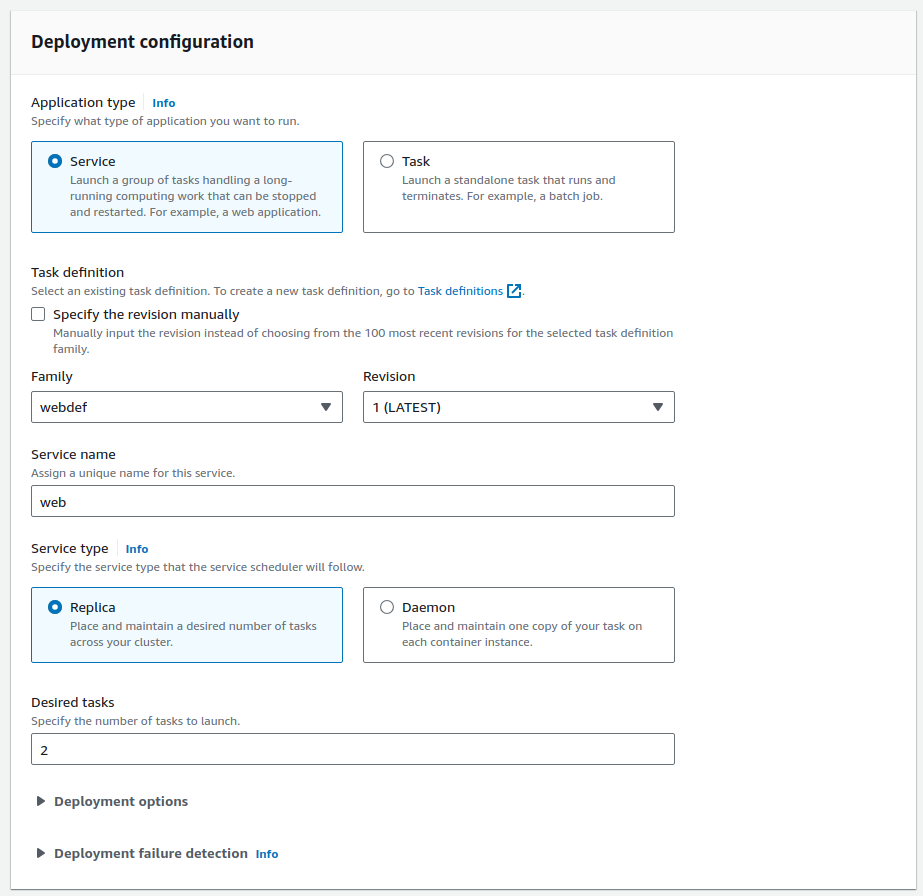Open the Revision combo box showing 1 (LATEST)
The image size is (923, 896).
(x=518, y=407)
